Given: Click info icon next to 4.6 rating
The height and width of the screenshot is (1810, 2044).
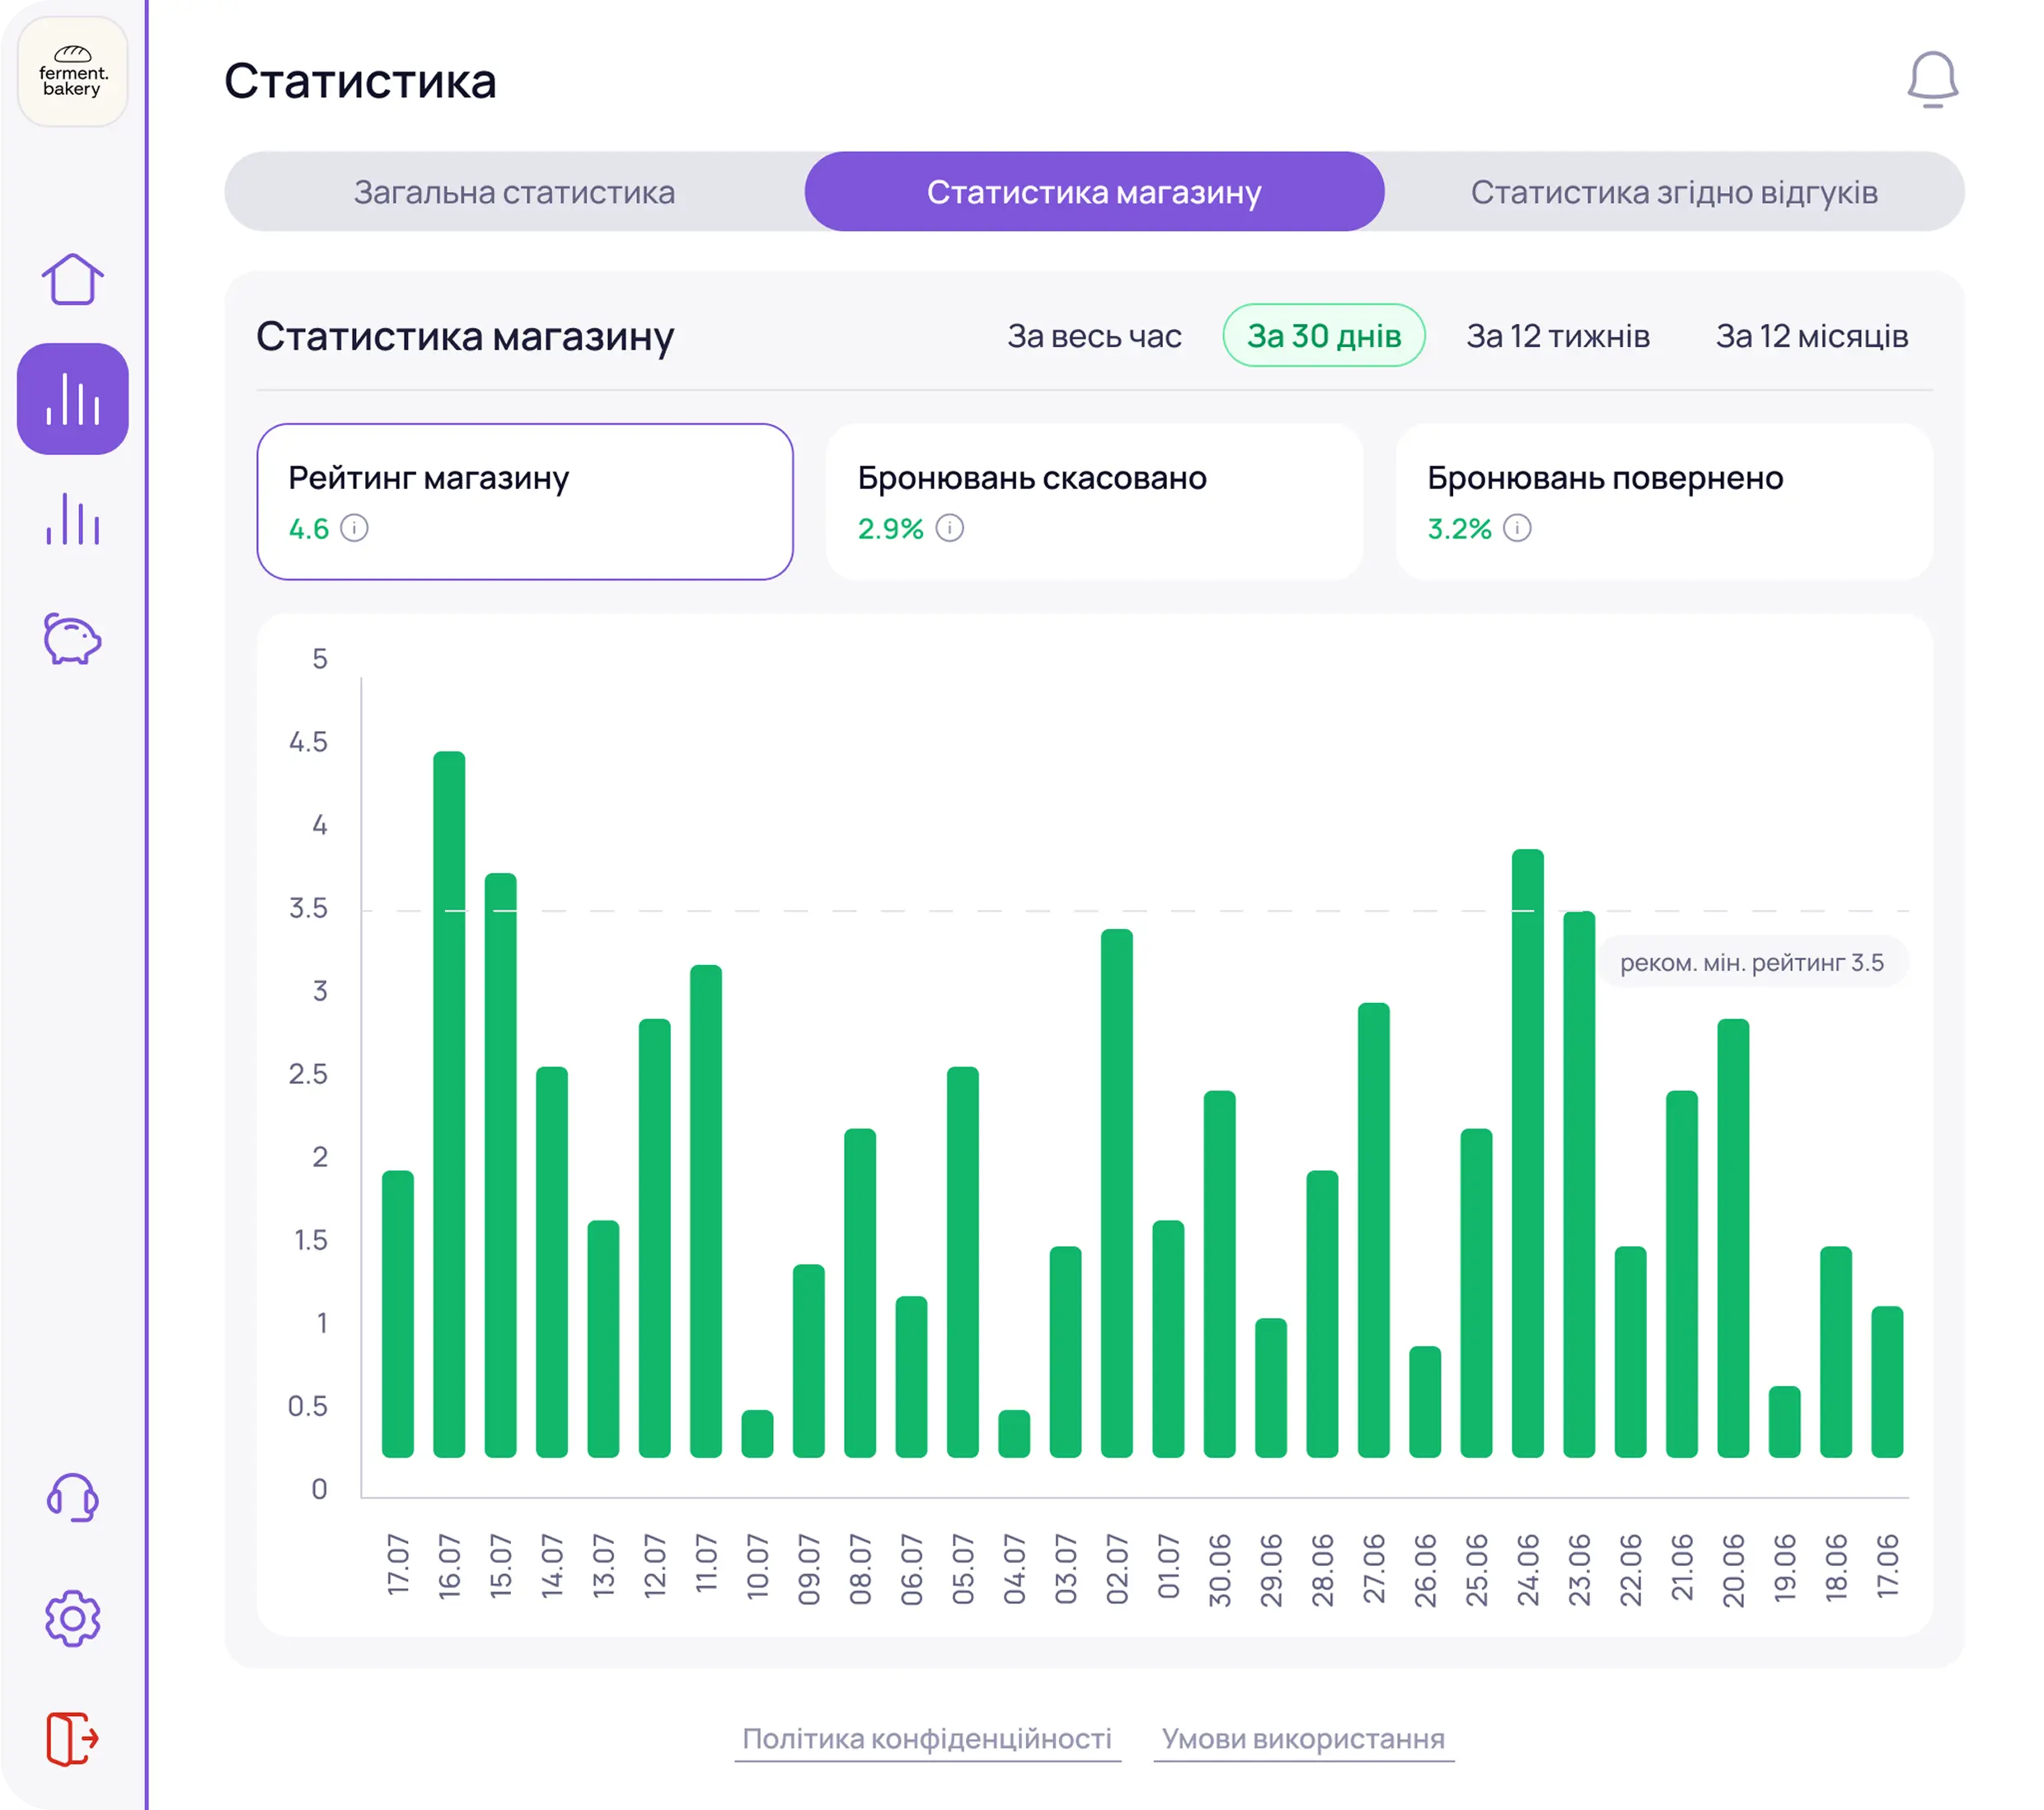Looking at the screenshot, I should [x=354, y=528].
